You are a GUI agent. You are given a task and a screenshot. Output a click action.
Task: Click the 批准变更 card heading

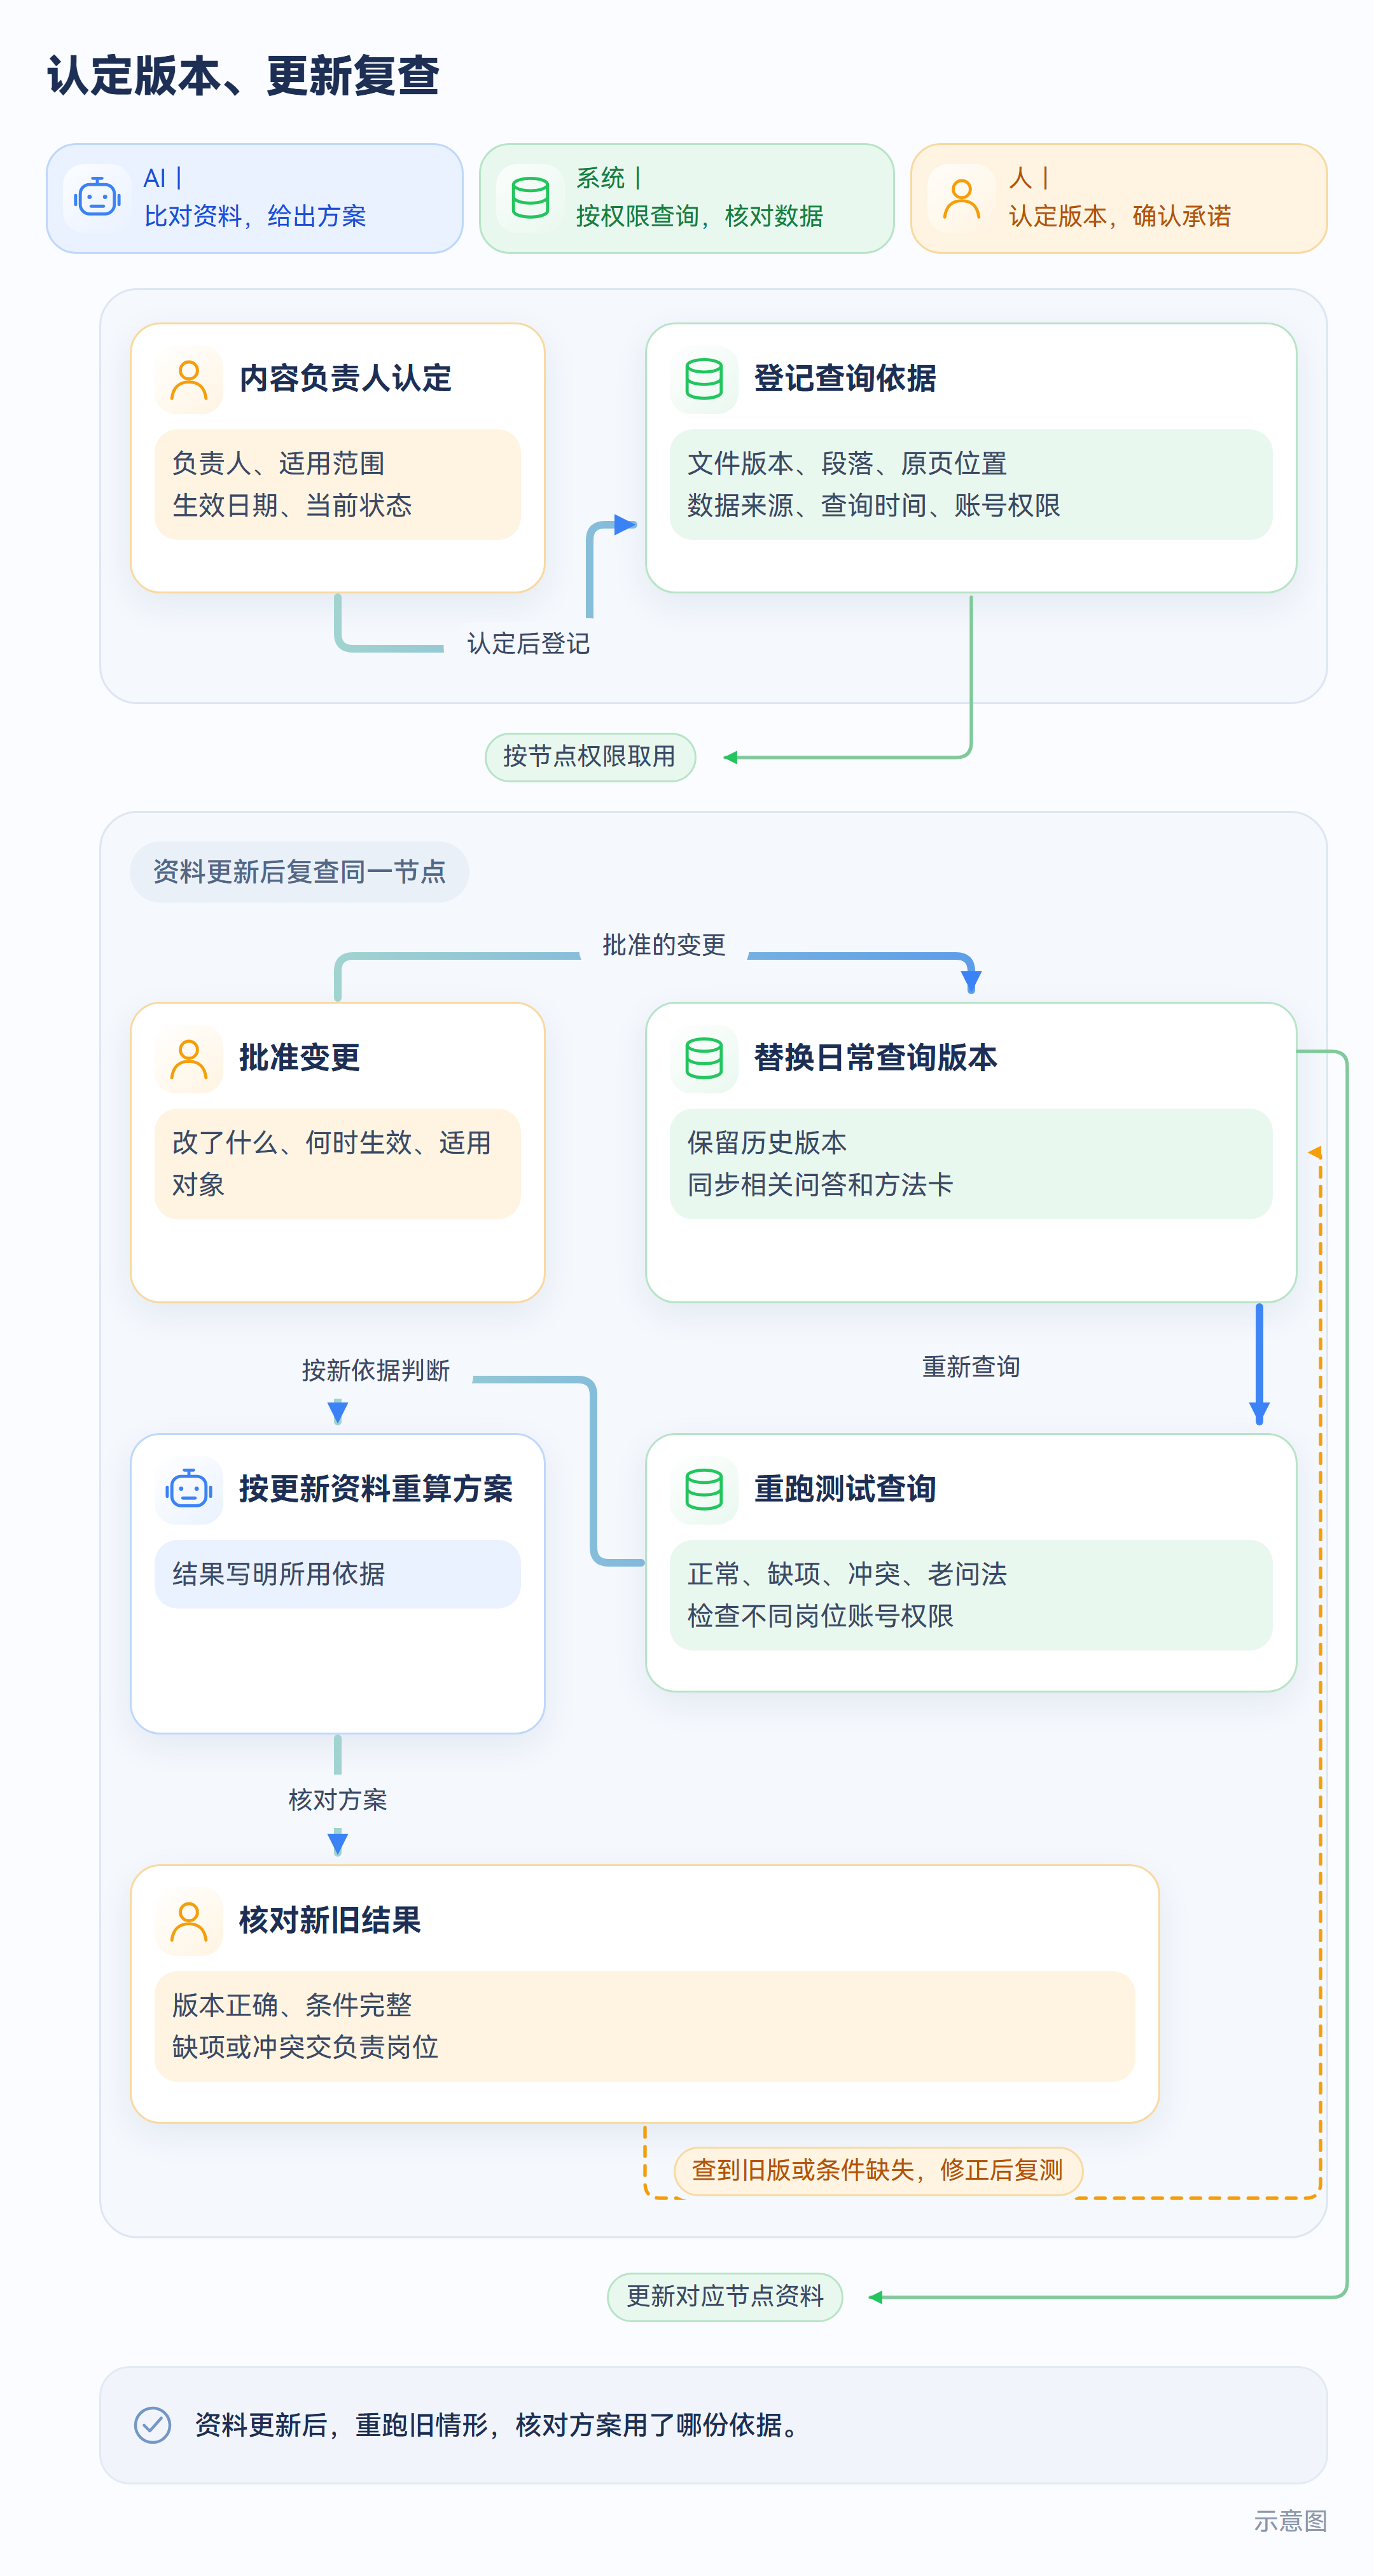pos(299,1058)
